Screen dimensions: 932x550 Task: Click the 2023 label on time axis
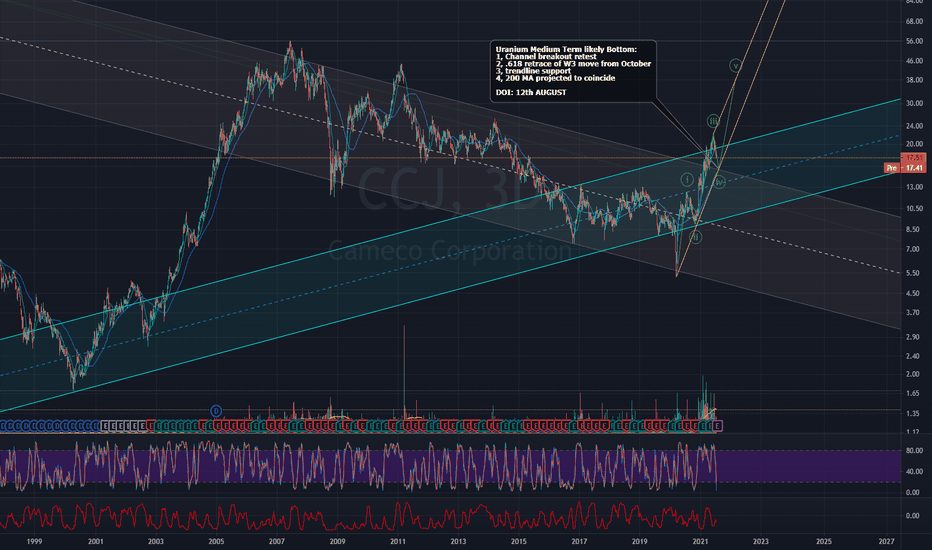coord(760,542)
